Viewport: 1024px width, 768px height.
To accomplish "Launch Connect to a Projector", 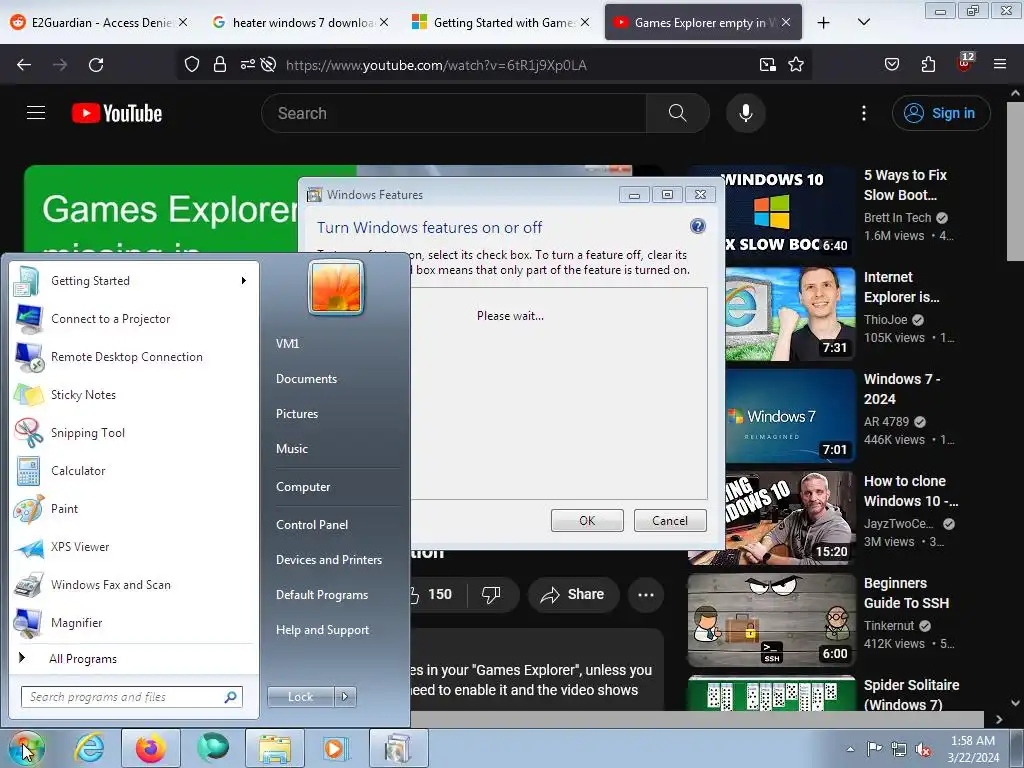I will 134,319.
